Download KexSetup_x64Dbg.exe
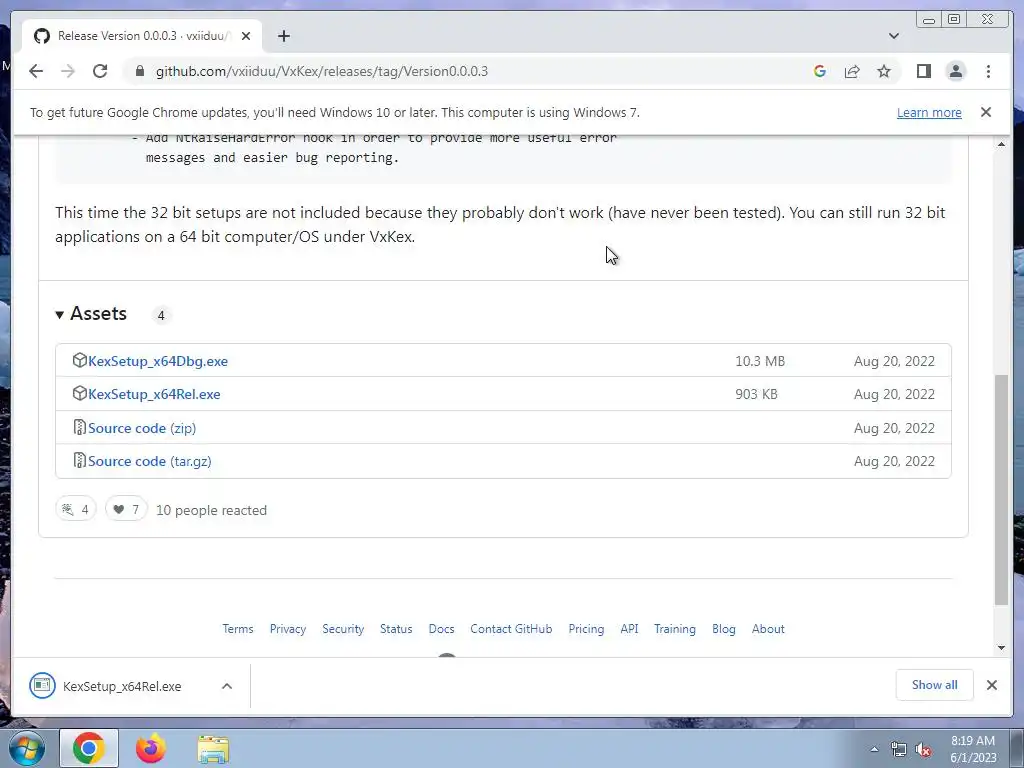This screenshot has height=768, width=1024. tap(157, 361)
